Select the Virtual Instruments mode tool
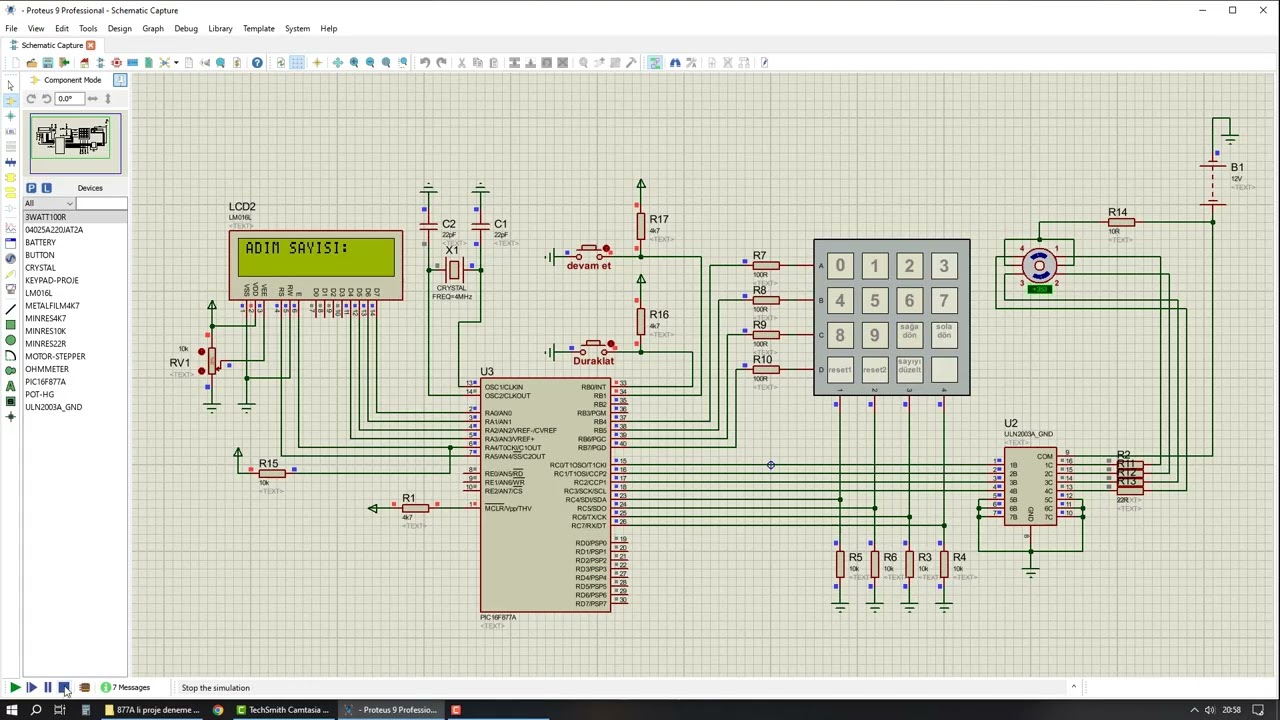 point(10,290)
